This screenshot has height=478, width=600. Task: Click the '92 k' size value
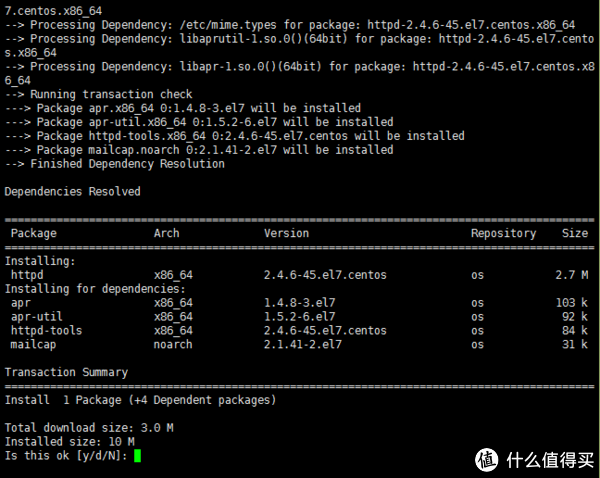tap(575, 316)
